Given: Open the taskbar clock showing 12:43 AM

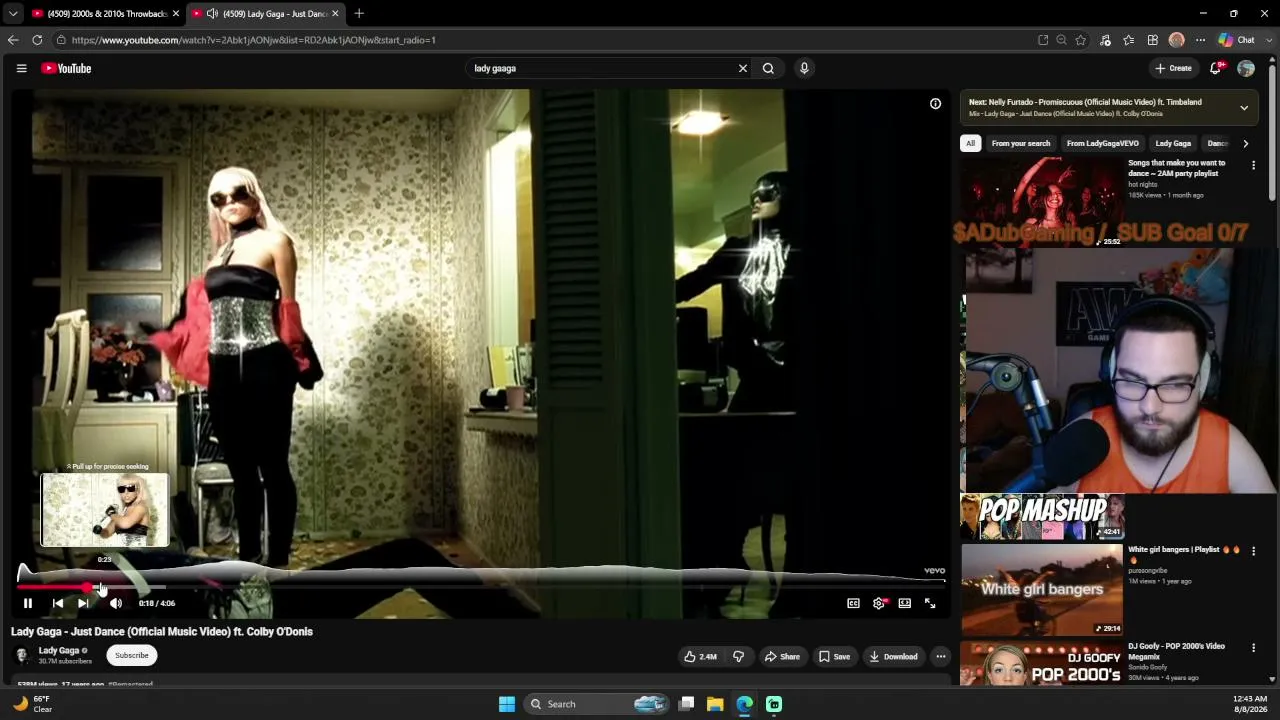Looking at the screenshot, I should pyautogui.click(x=1250, y=704).
